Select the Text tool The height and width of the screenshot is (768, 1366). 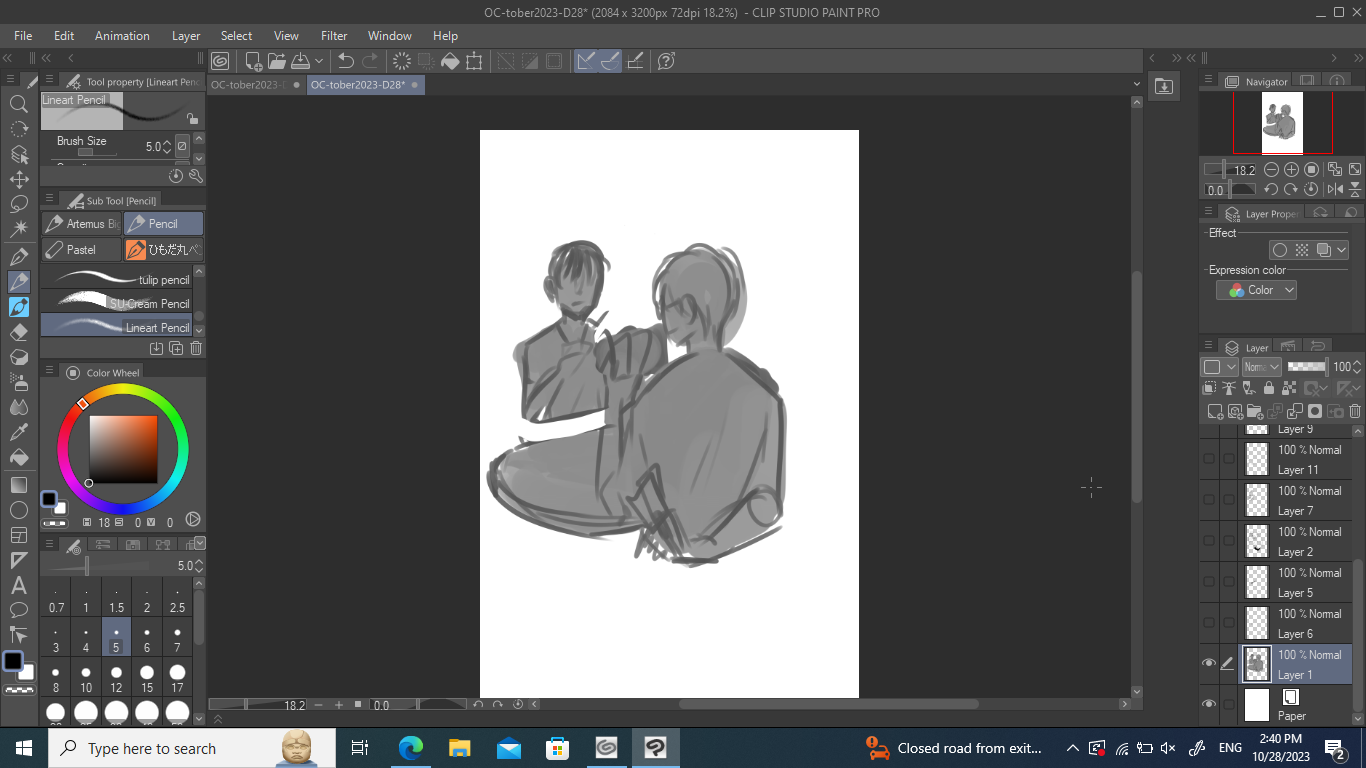click(x=18, y=585)
